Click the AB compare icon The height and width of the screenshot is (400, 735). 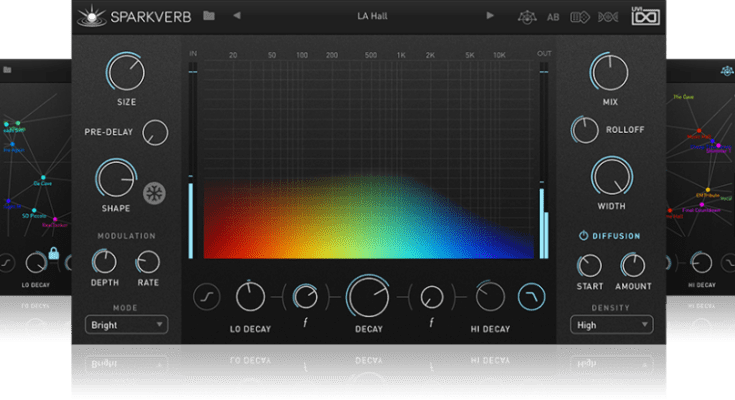[x=553, y=17]
